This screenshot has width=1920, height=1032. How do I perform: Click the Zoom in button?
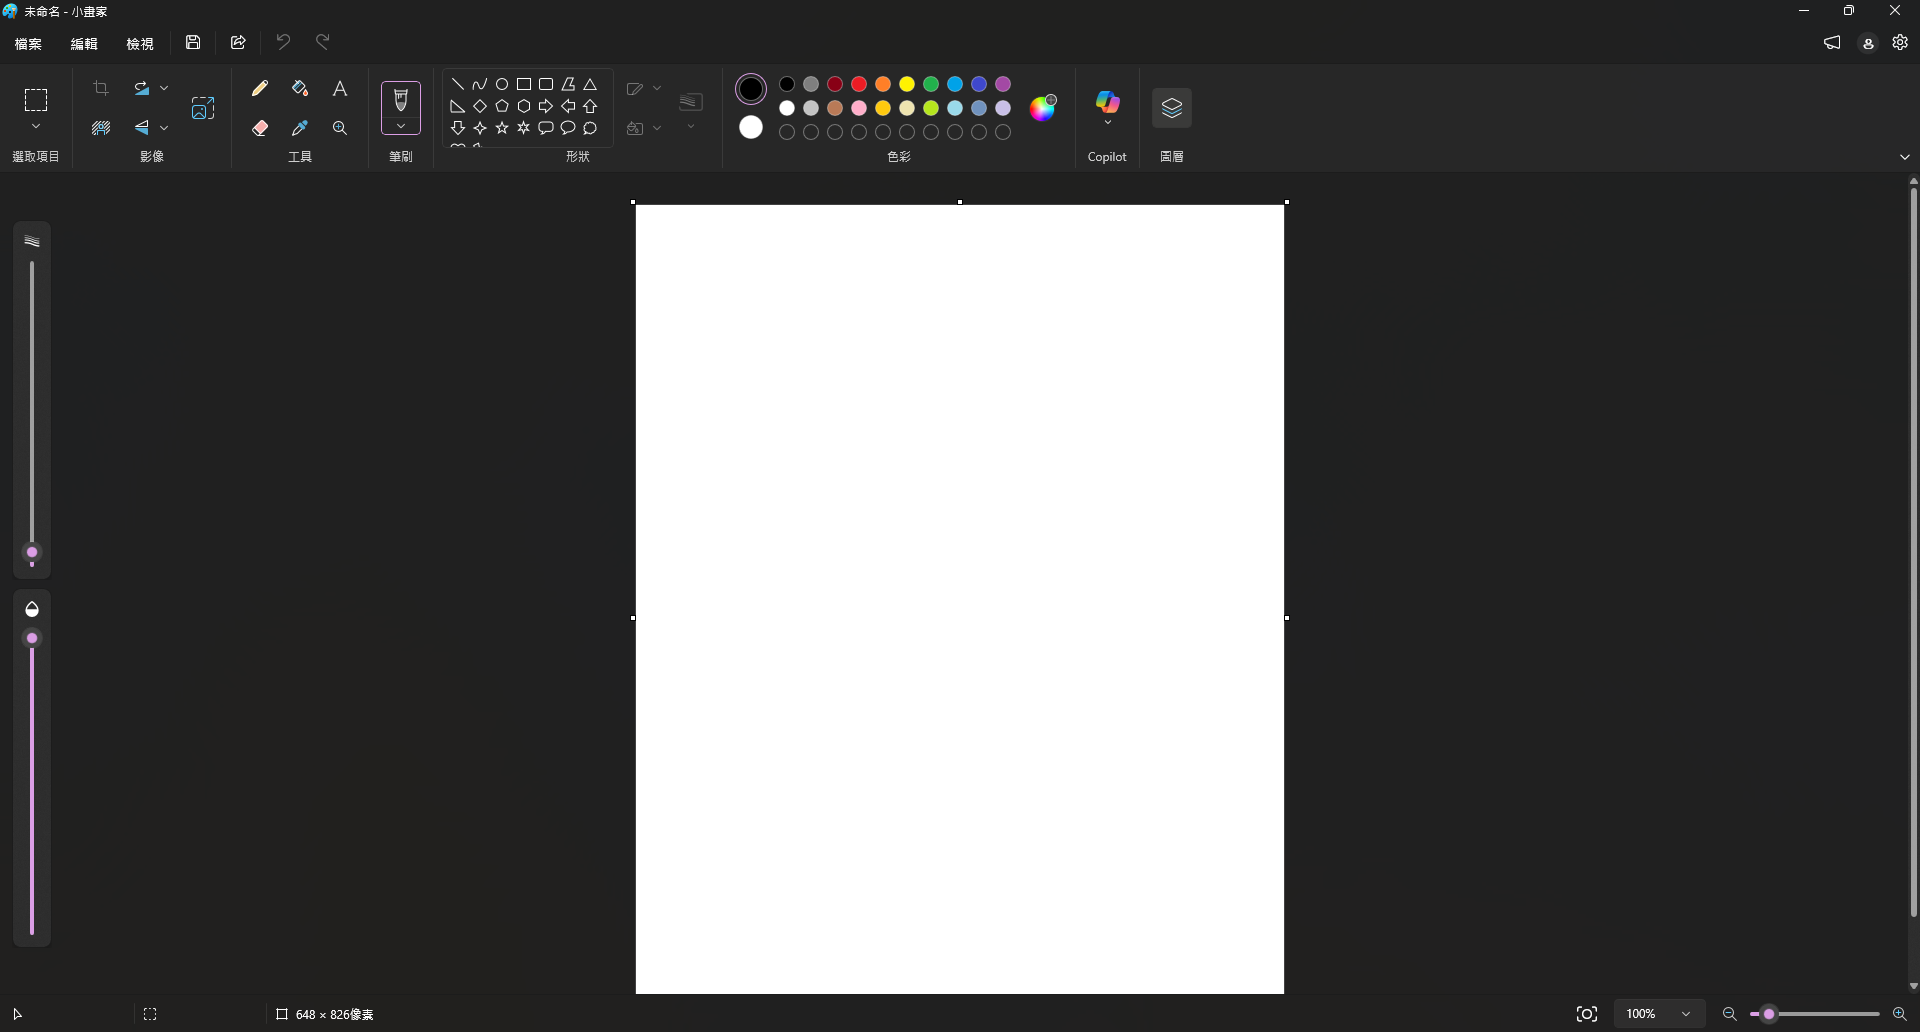[1900, 1014]
